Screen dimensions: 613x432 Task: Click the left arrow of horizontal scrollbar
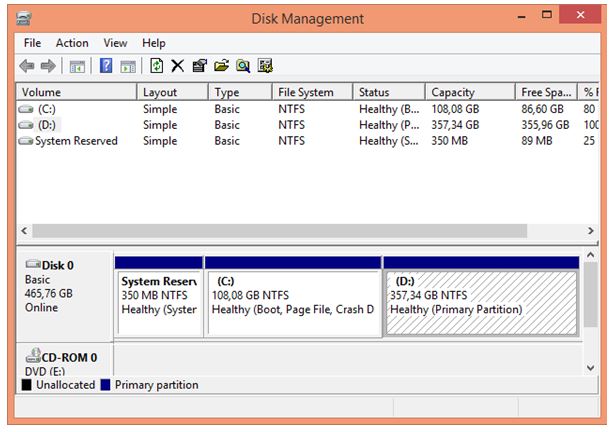24,231
